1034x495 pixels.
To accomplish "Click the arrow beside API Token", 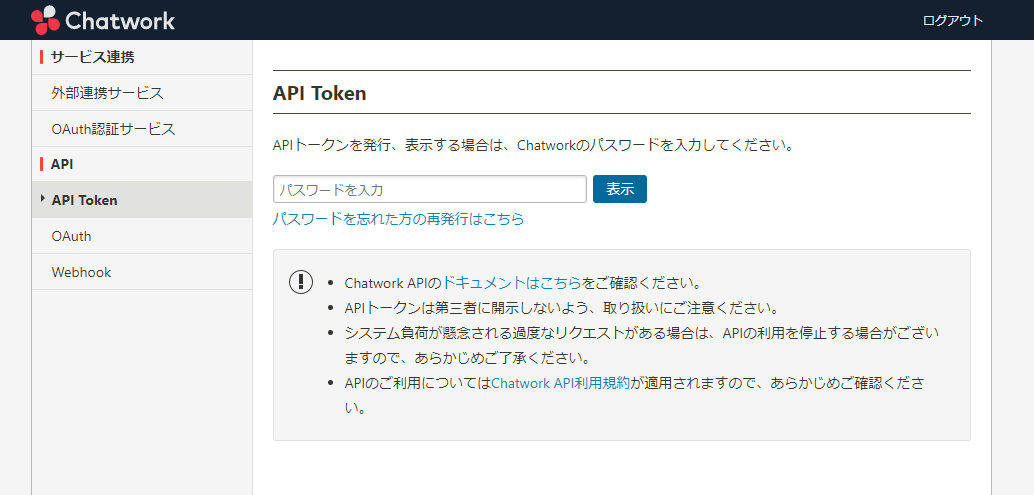I will click(x=43, y=198).
